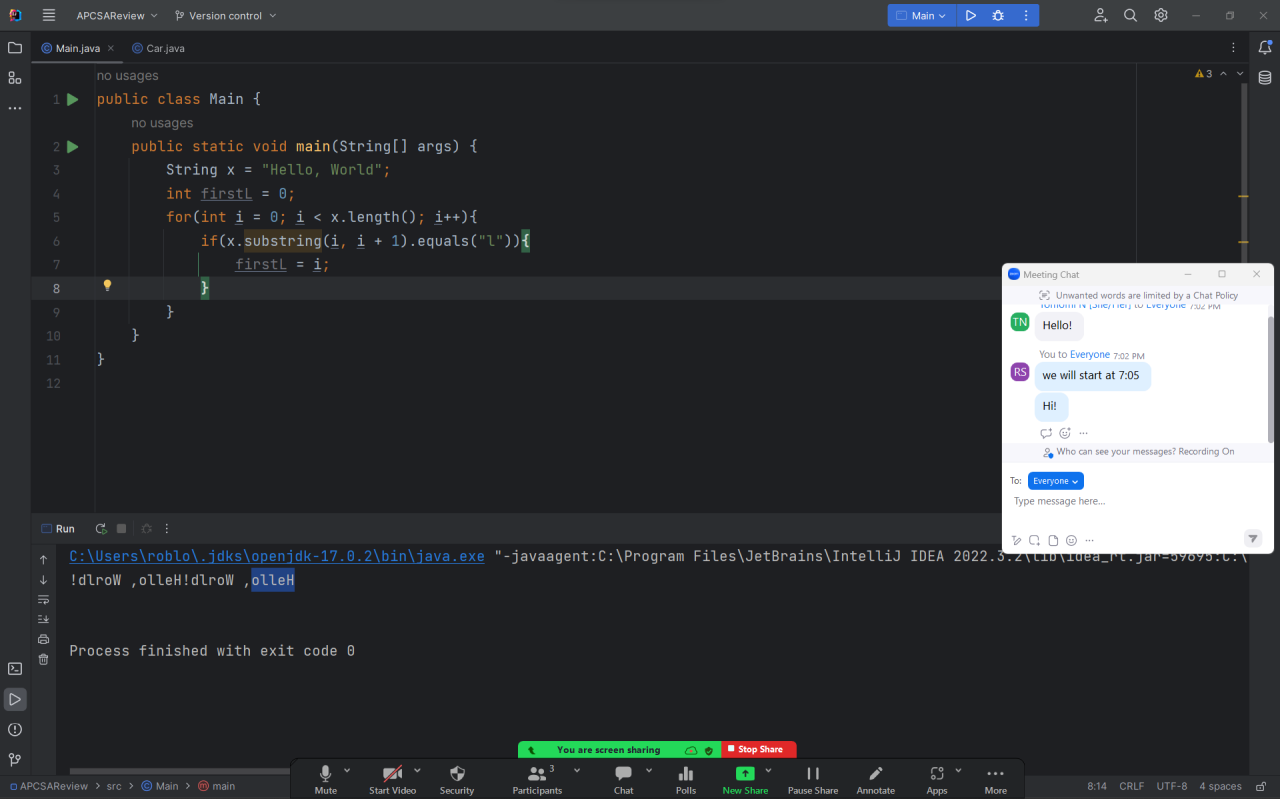
Task: Run Main with the play icon
Action: (x=970, y=16)
